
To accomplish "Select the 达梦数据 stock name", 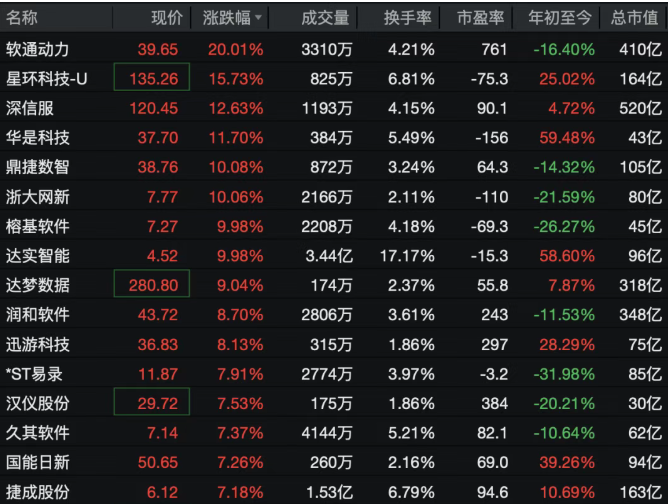I will click(37, 285).
